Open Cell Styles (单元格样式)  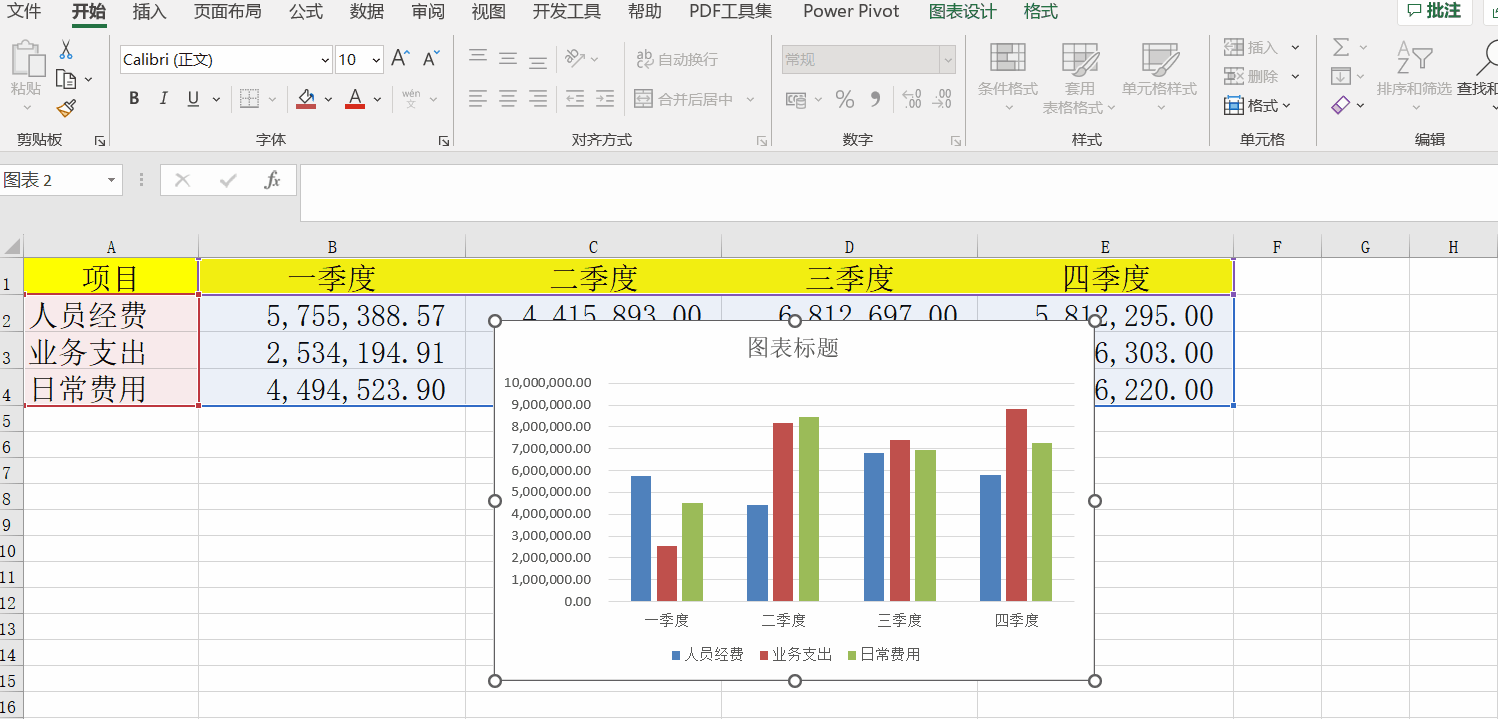click(x=1160, y=77)
